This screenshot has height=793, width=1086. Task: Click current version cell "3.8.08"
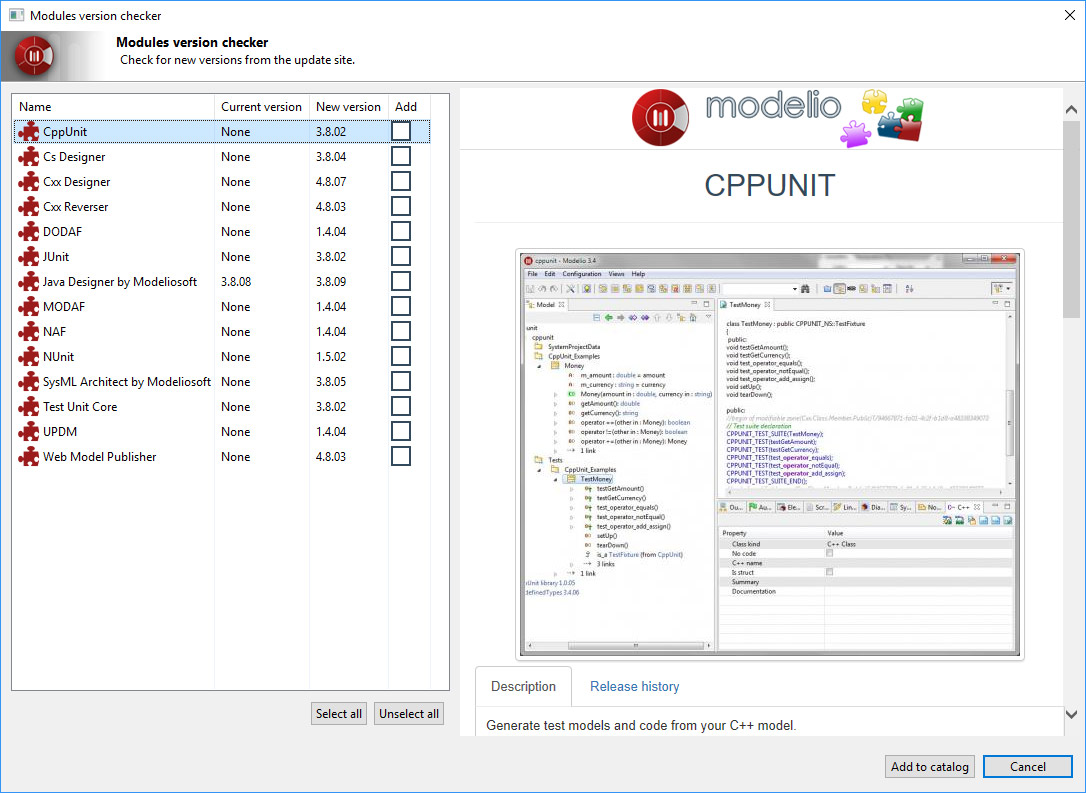point(236,282)
